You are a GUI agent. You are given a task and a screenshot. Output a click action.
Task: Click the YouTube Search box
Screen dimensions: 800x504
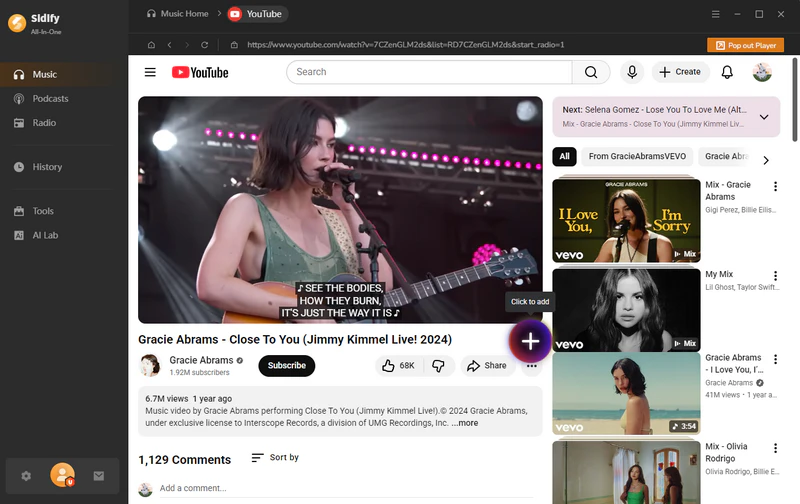point(429,72)
